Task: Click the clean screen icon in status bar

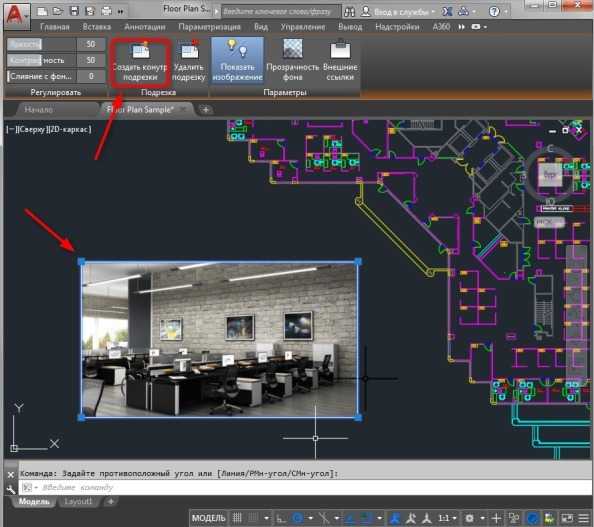Action: pos(567,518)
